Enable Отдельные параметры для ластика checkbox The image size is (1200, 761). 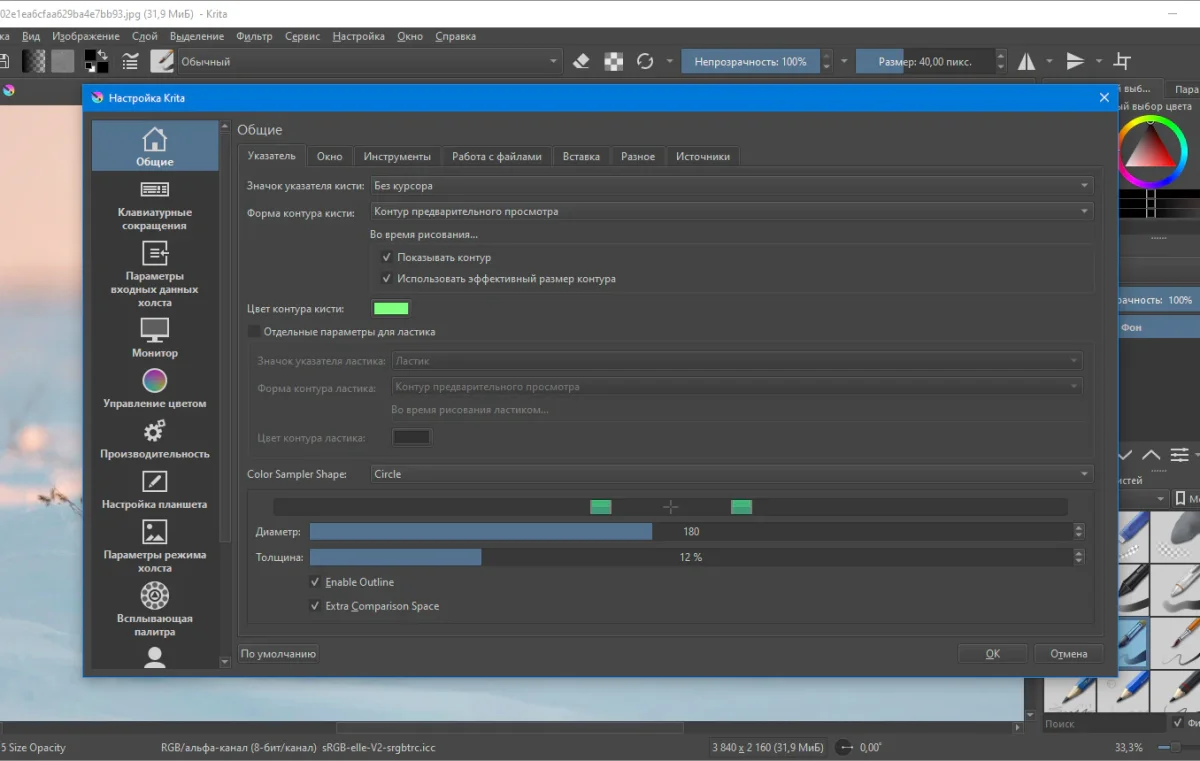pyautogui.click(x=254, y=332)
